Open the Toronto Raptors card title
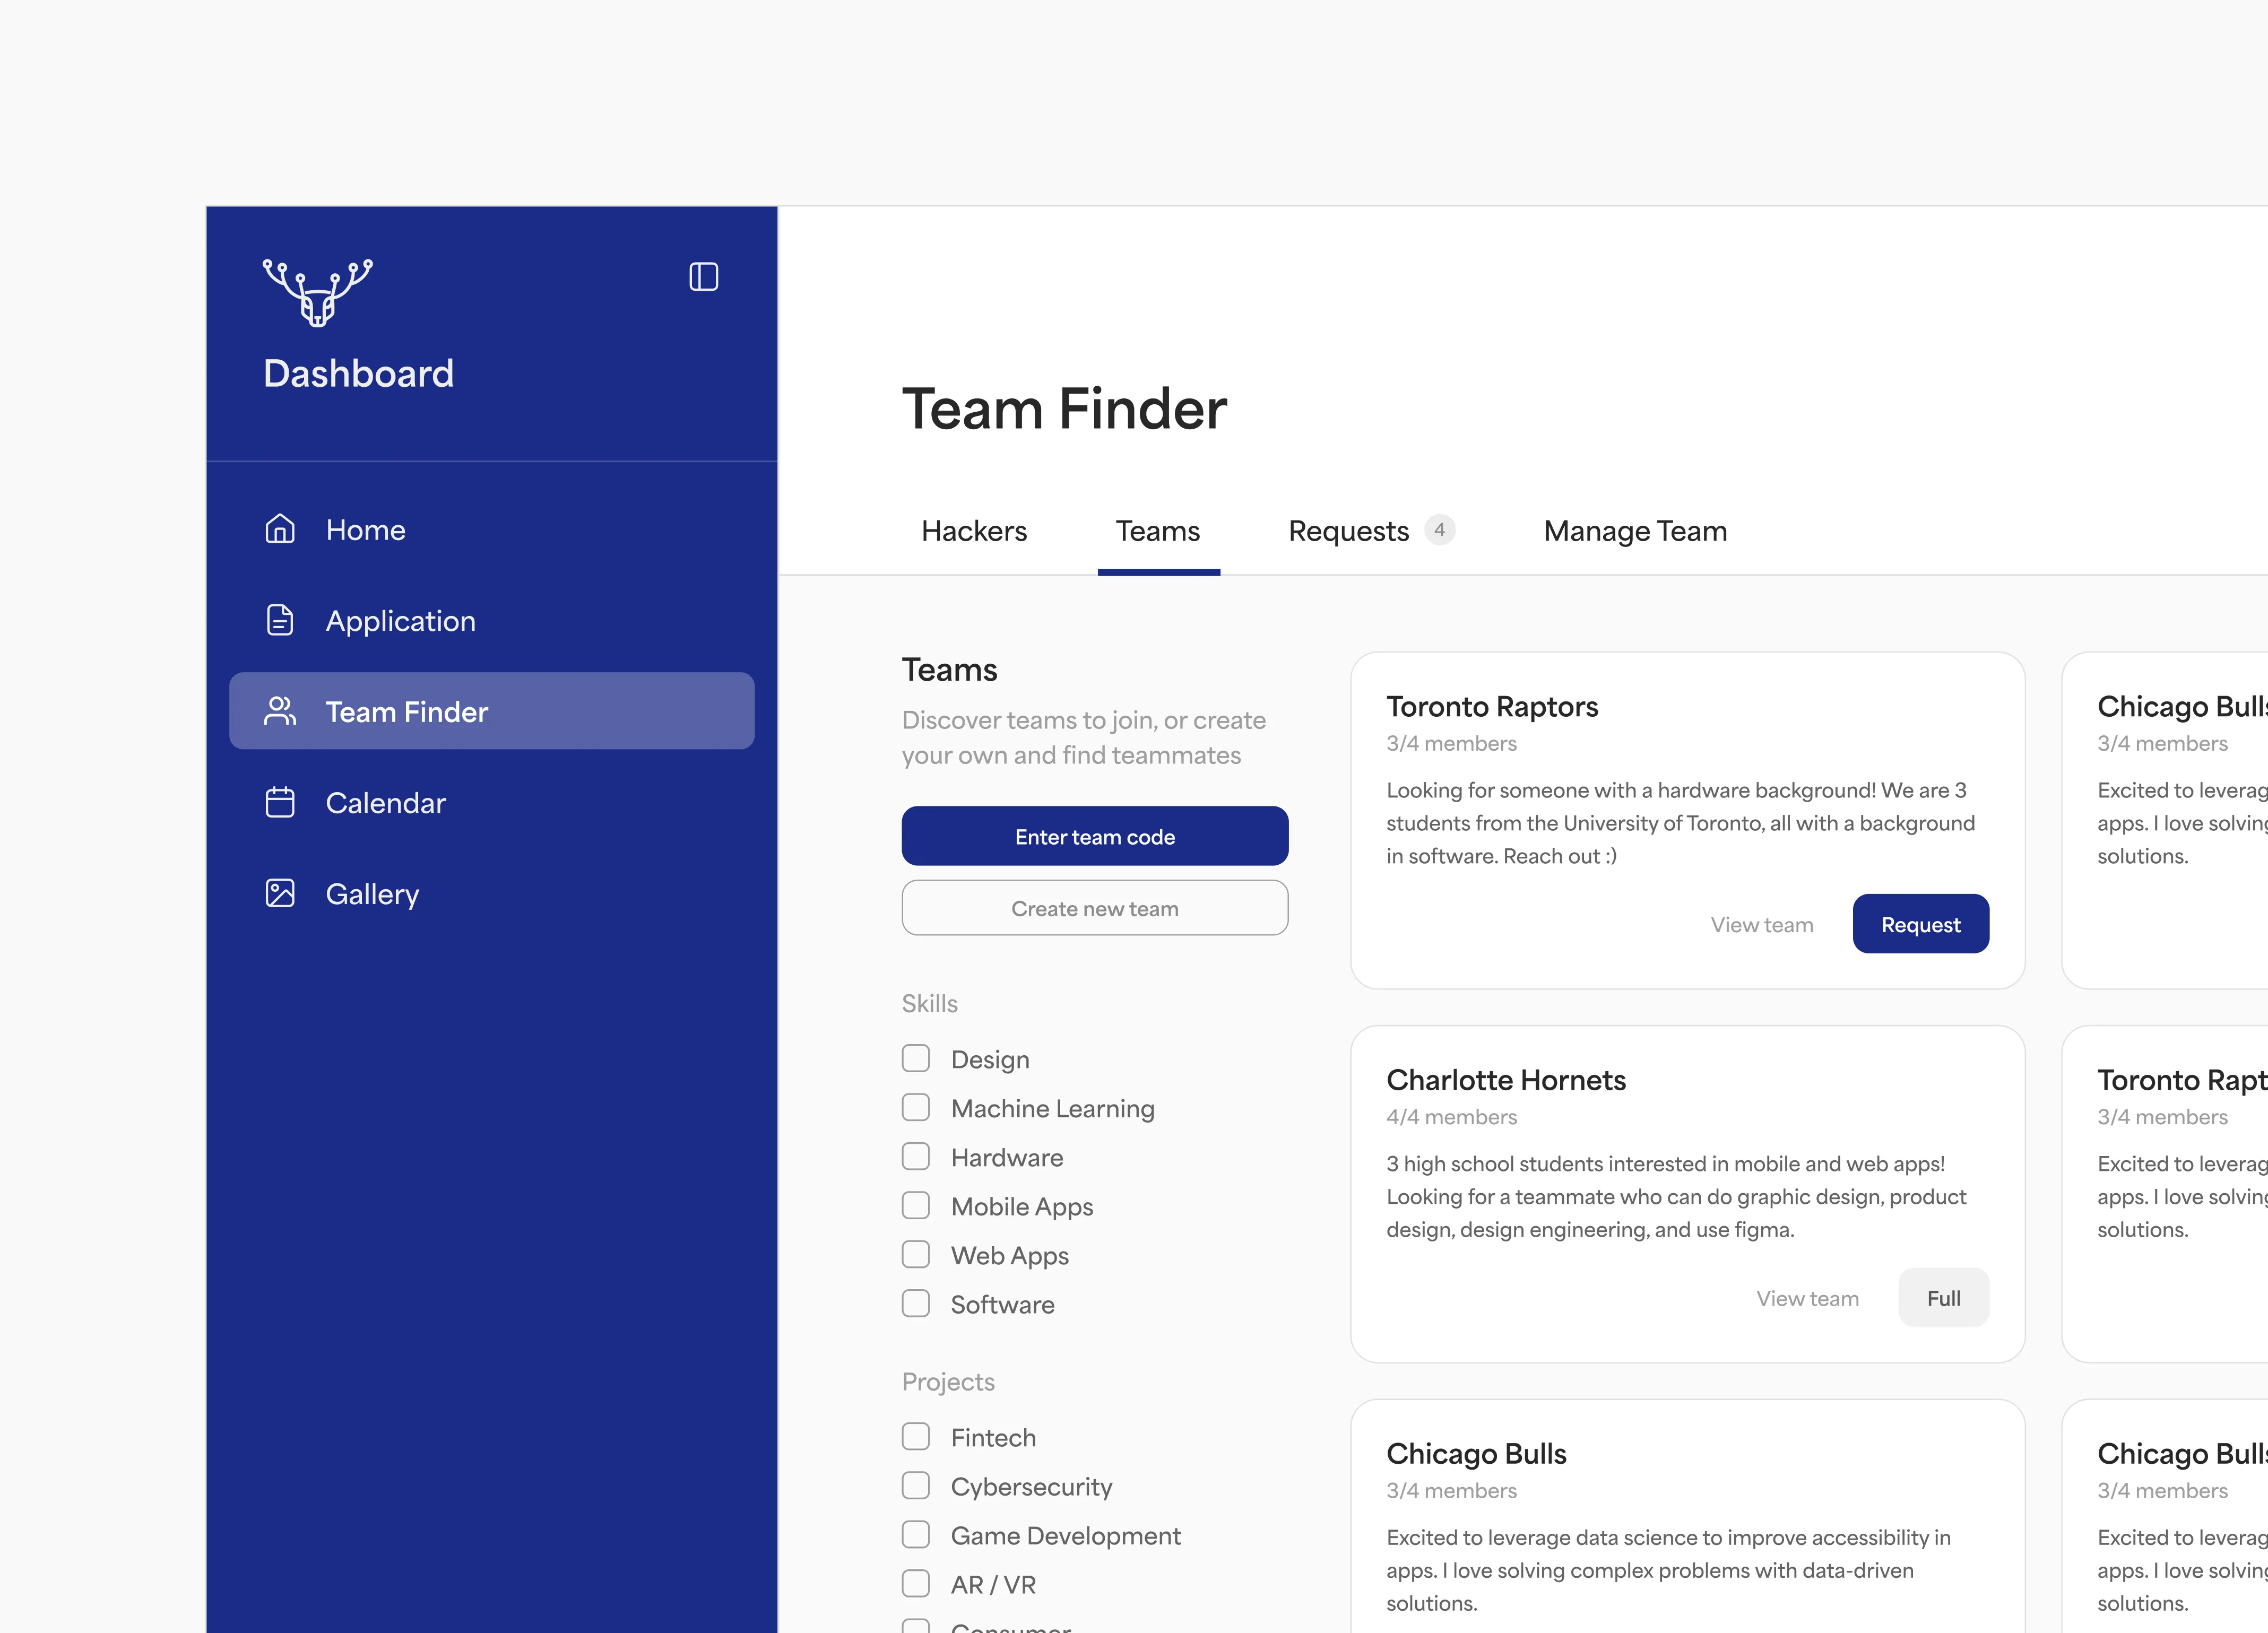Viewport: 2268px width, 1633px height. (1493, 707)
